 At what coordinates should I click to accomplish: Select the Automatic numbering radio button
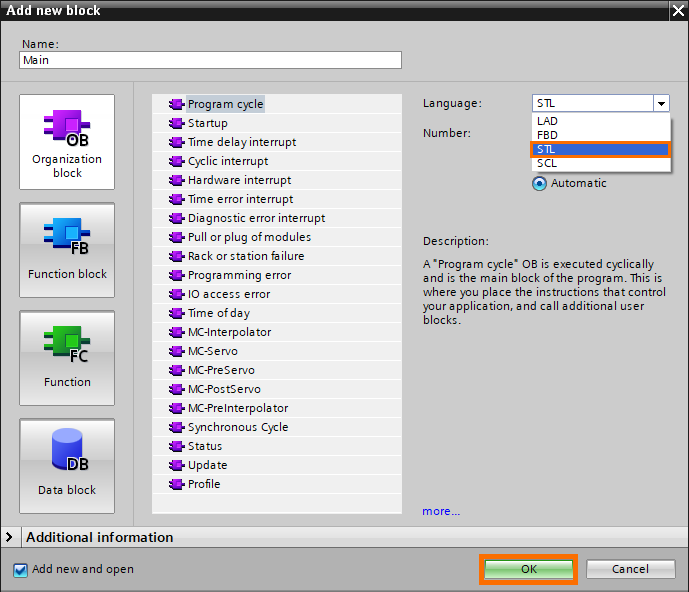click(539, 183)
